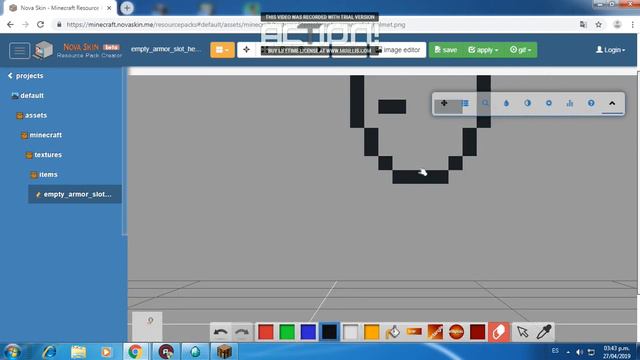
Task: Click the volume icon in system tray
Action: pyautogui.click(x=579, y=351)
